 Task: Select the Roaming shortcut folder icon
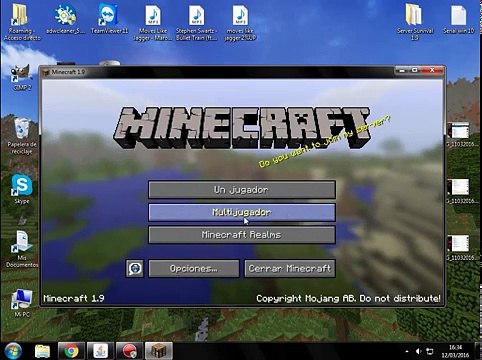pyautogui.click(x=22, y=22)
